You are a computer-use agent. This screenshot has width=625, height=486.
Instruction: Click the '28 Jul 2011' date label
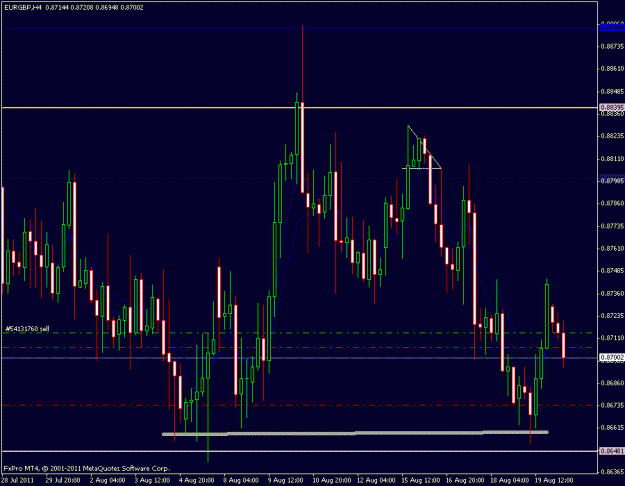pyautogui.click(x=18, y=480)
